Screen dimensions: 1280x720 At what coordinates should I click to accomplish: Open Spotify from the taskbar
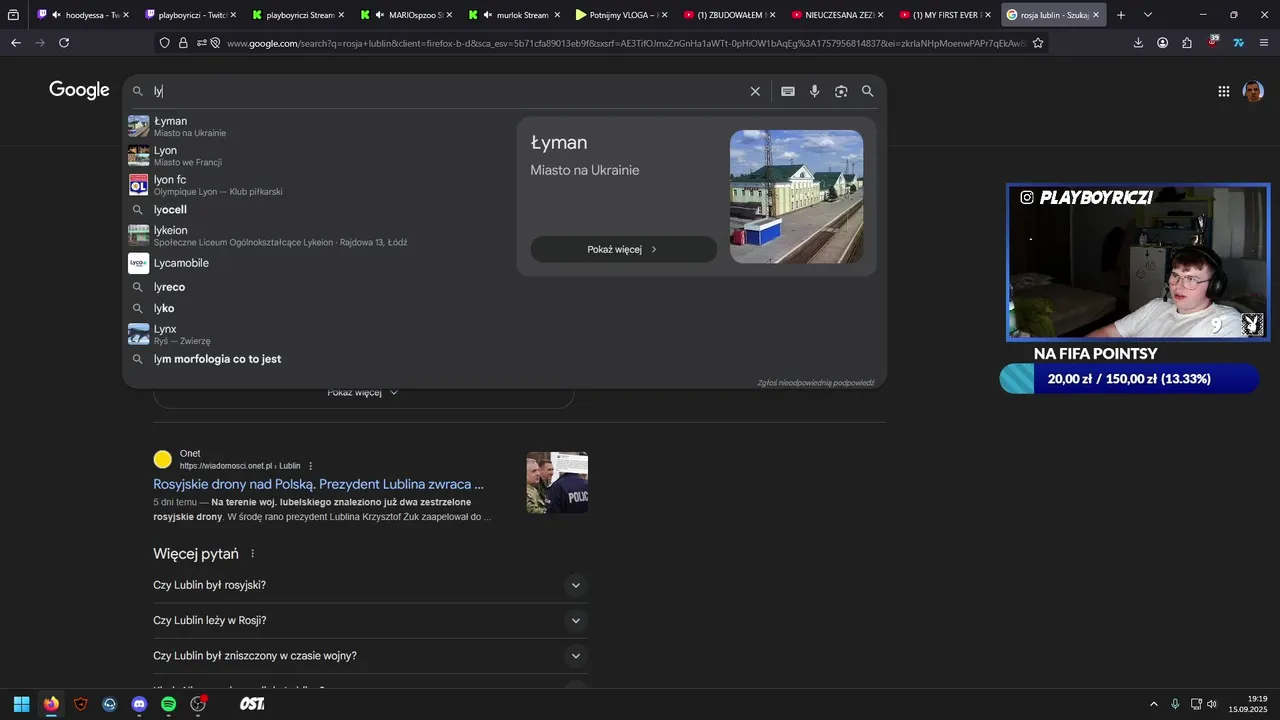tap(168, 704)
